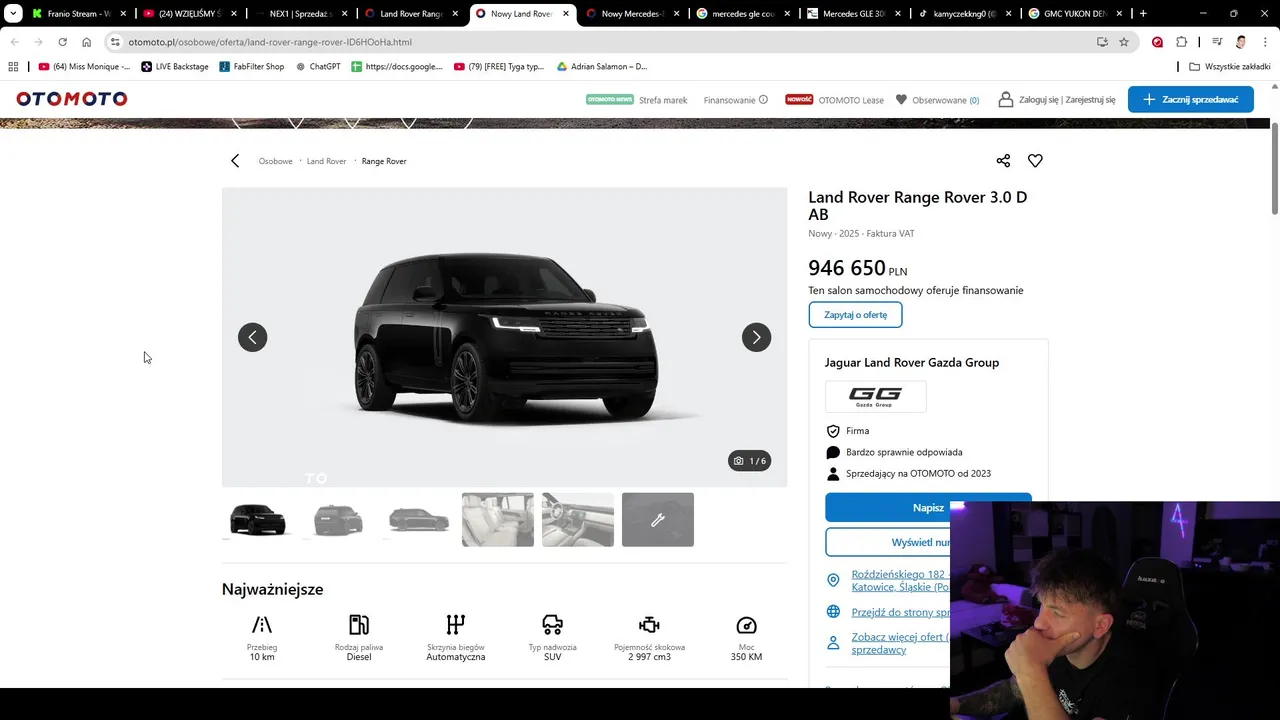Viewport: 1280px width, 720px height.
Task: Select fourth thumbnail, interior seats
Action: [498, 520]
